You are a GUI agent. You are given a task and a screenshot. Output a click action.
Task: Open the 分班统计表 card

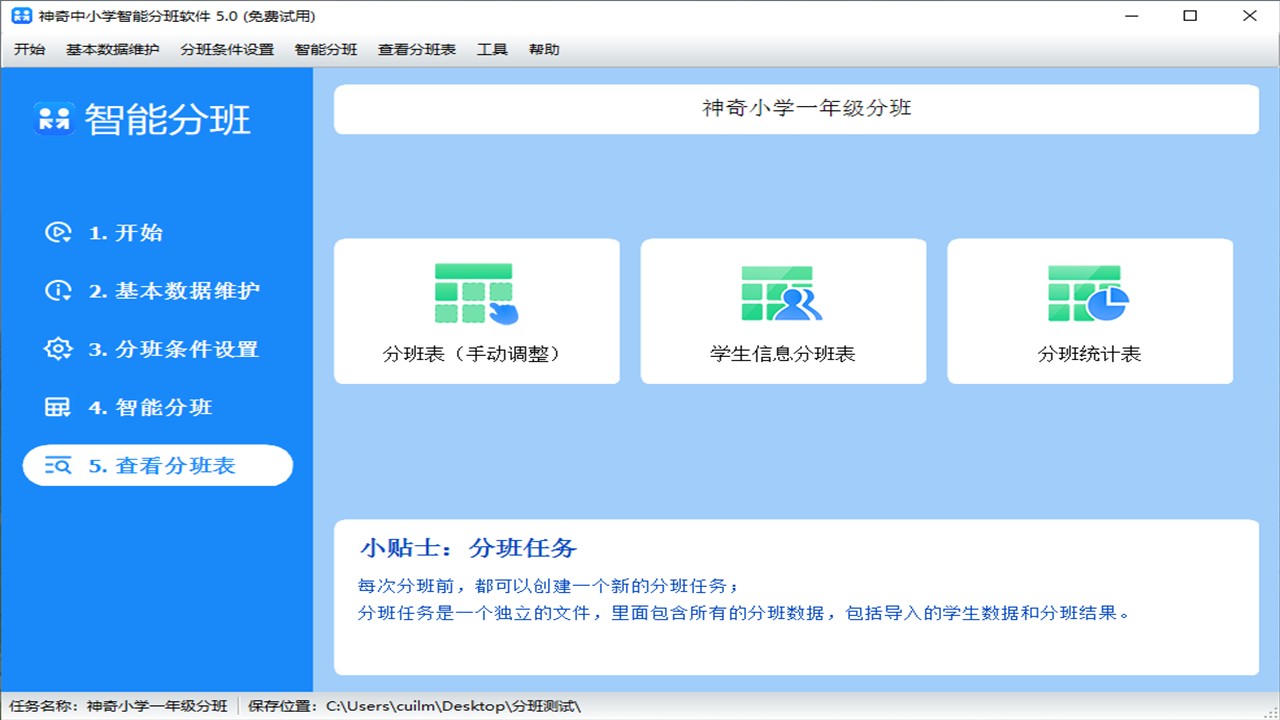[1090, 310]
